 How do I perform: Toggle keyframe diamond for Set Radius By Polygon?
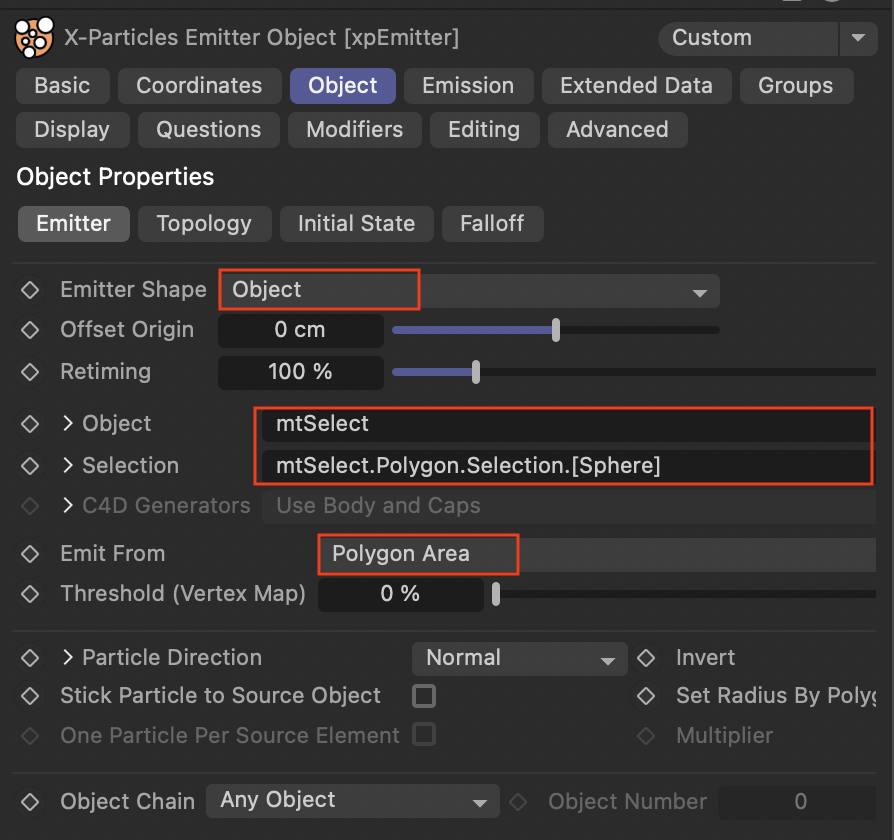(646, 696)
